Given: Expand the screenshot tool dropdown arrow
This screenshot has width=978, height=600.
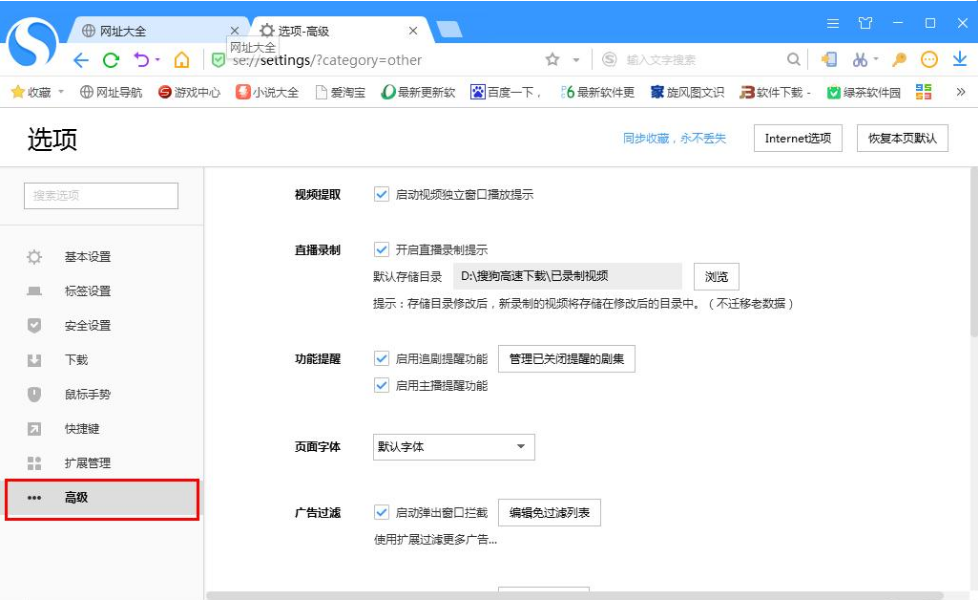Looking at the screenshot, I should pyautogui.click(x=878, y=59).
